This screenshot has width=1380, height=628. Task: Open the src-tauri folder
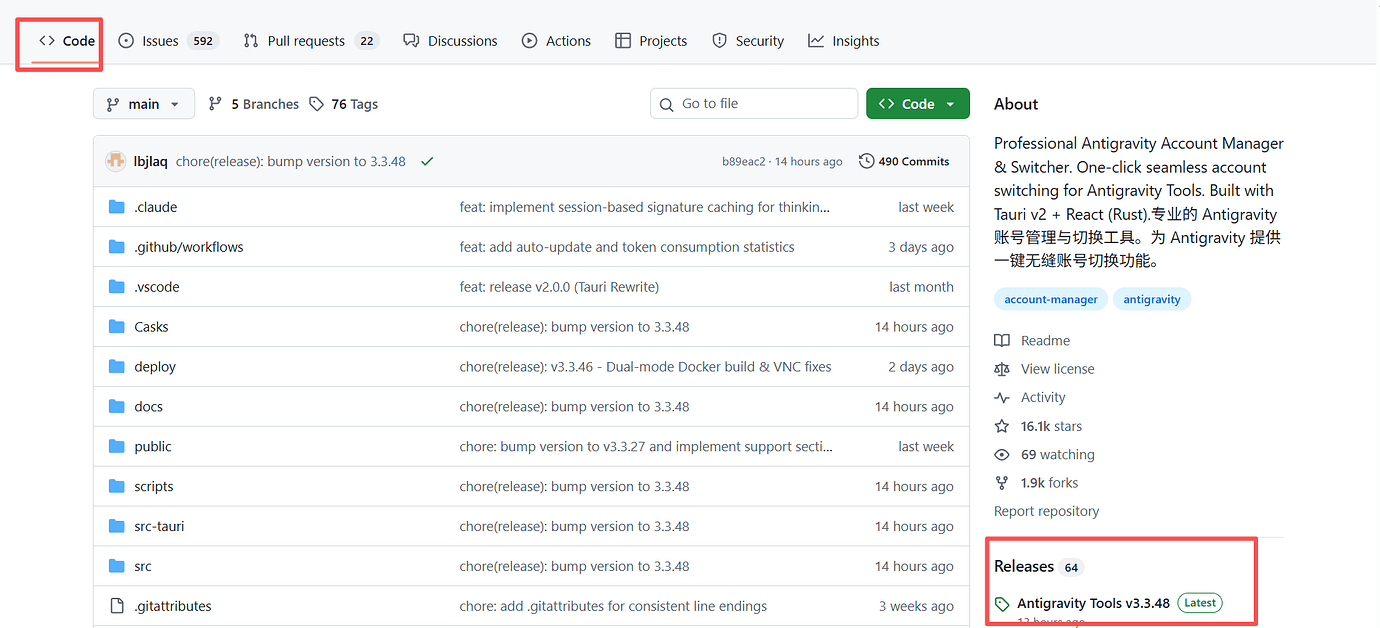pyautogui.click(x=159, y=527)
